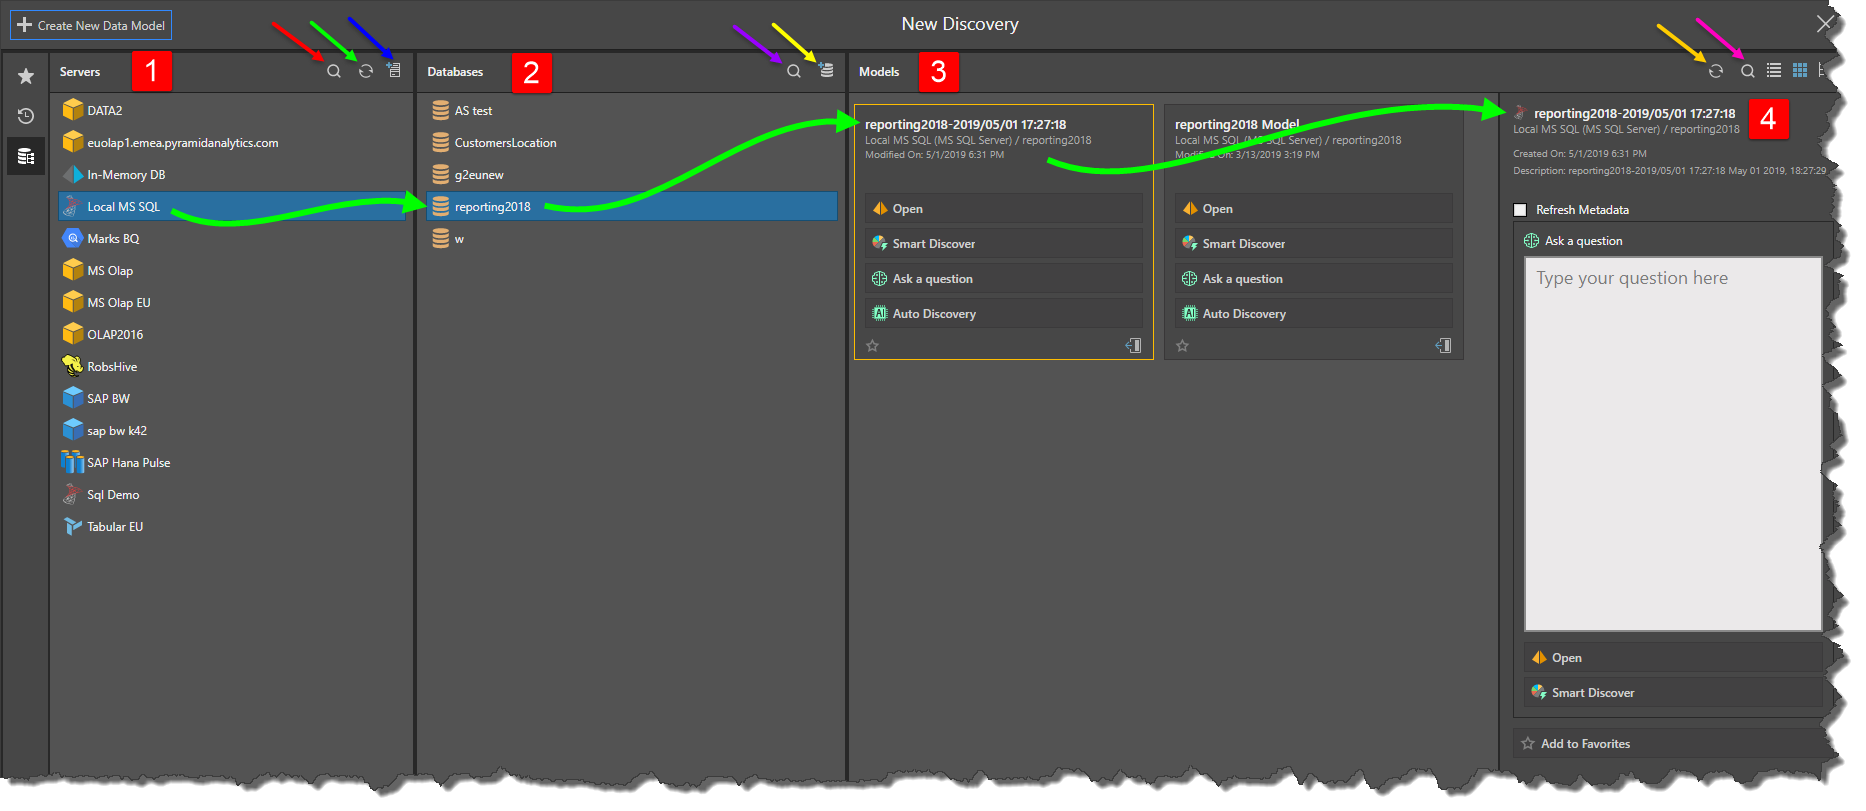The height and width of the screenshot is (811, 1866).
Task: Select the MS Olap EU server
Action: pyautogui.click(x=118, y=303)
